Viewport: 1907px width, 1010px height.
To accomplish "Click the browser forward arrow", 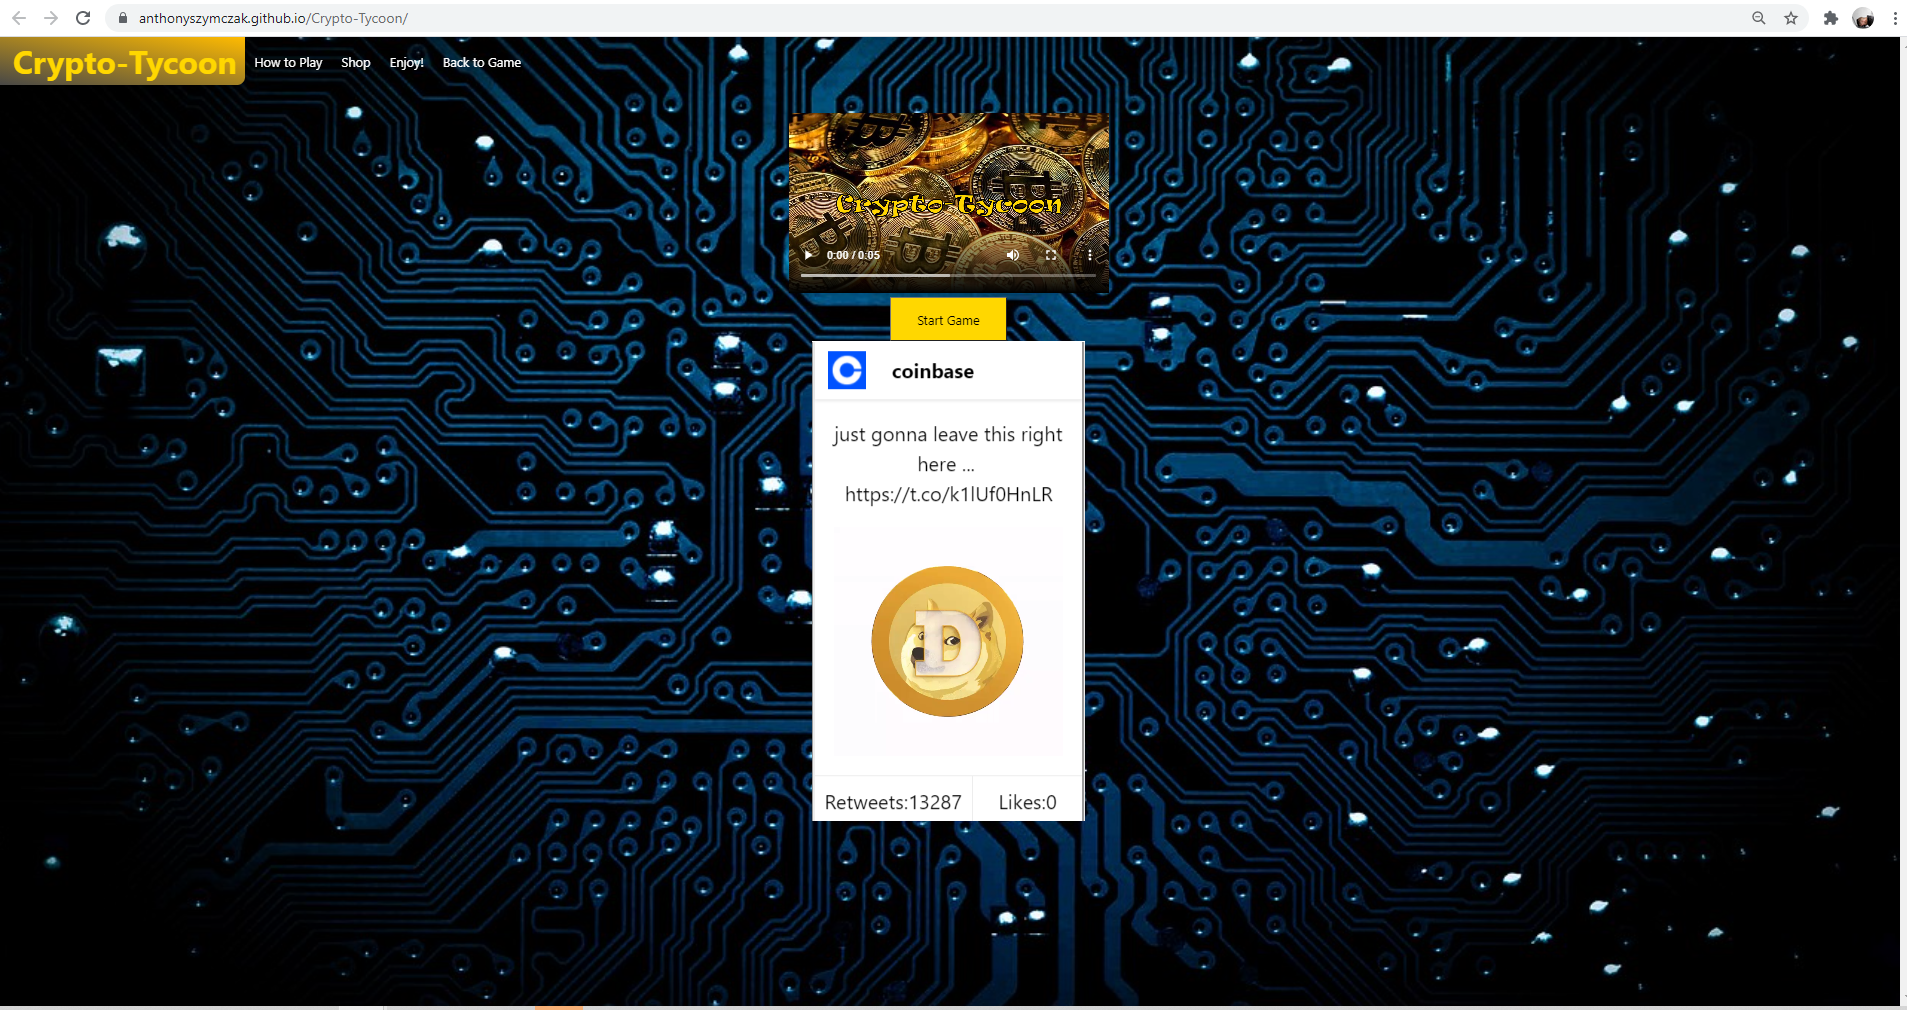I will (x=51, y=18).
